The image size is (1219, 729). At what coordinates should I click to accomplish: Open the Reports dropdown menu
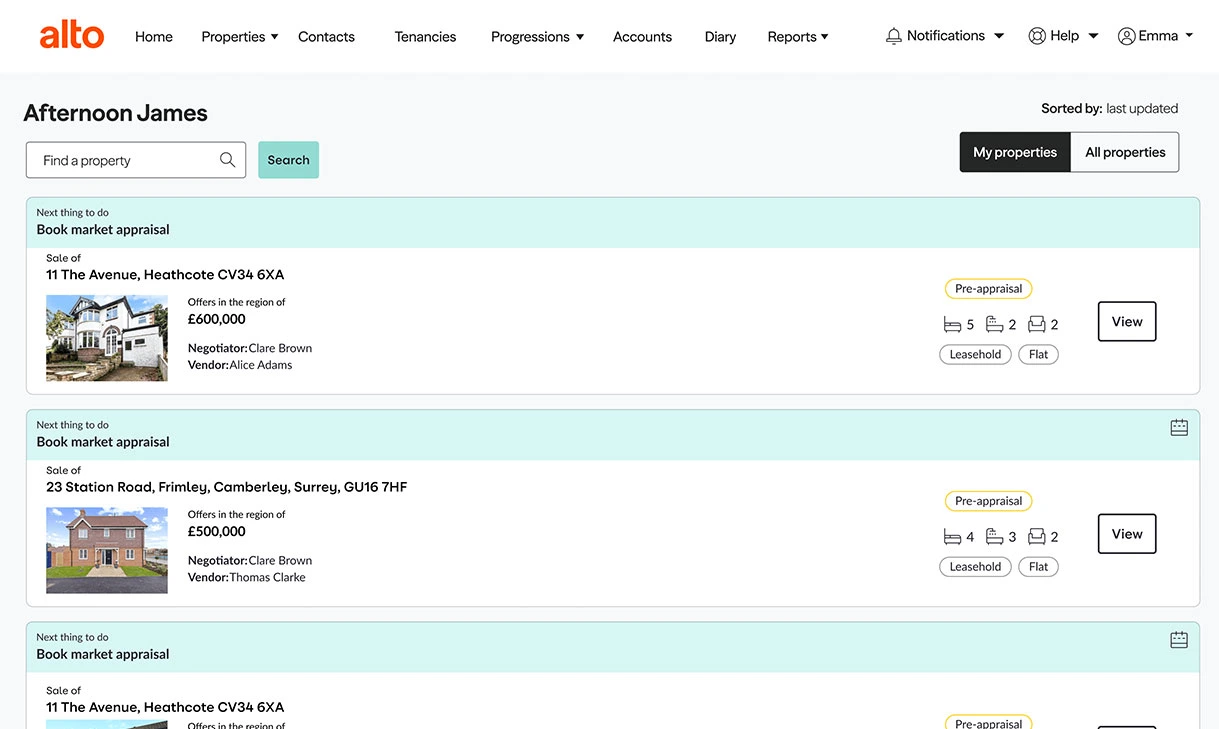click(797, 37)
